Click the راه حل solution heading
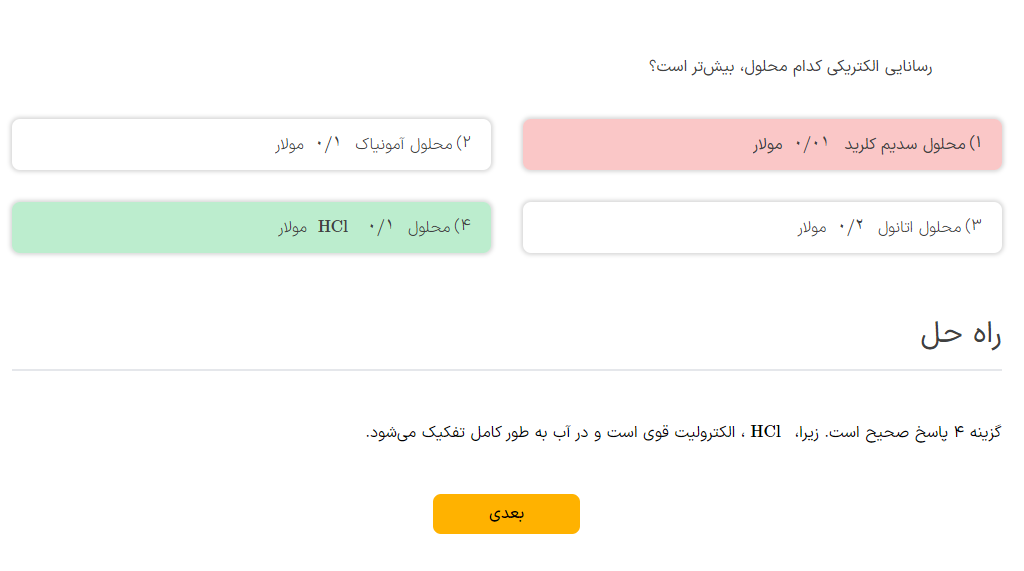1024x571 pixels. [960, 335]
